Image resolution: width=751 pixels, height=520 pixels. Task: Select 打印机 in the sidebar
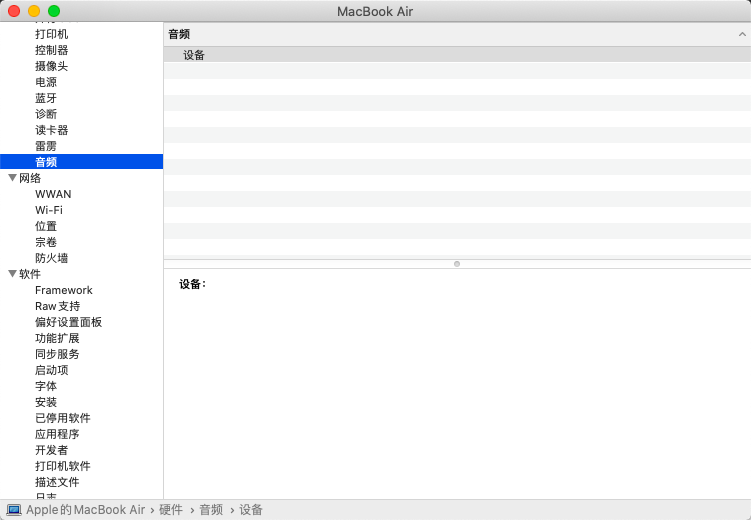pos(51,34)
